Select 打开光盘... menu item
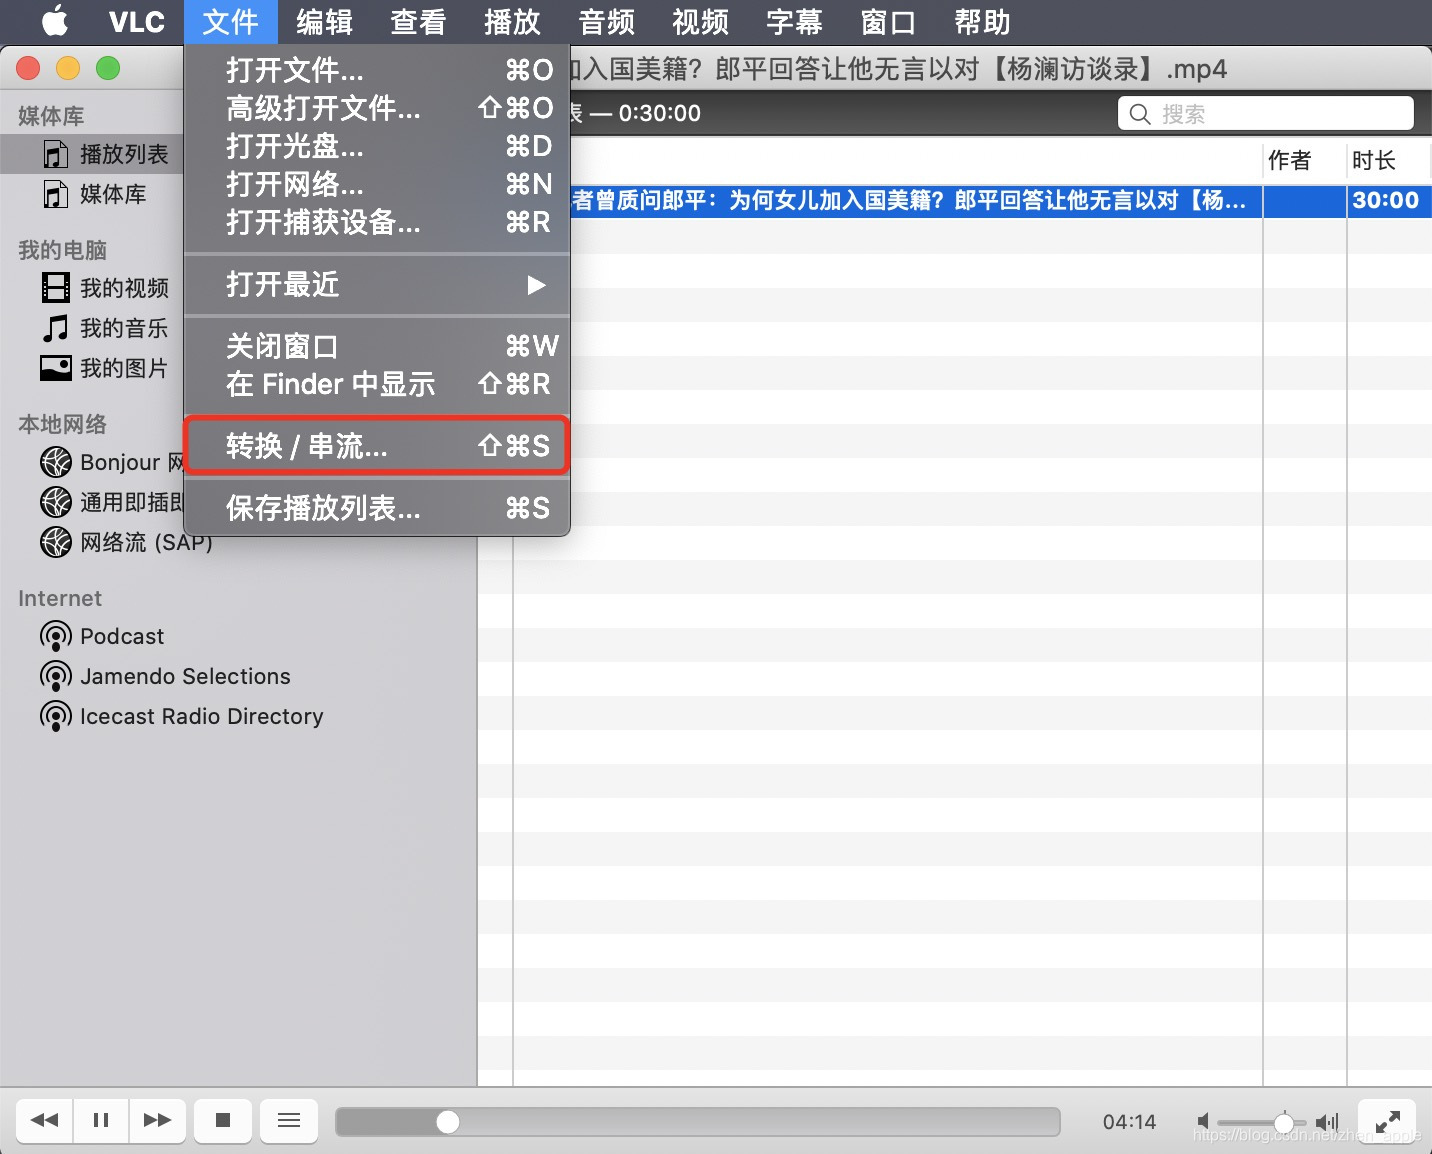 (377, 146)
